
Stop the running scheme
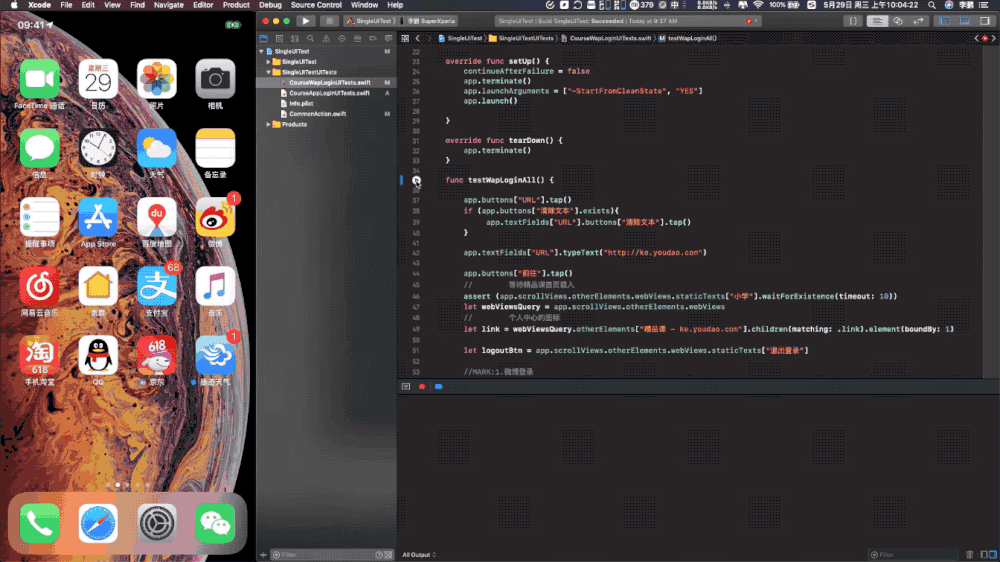329,21
